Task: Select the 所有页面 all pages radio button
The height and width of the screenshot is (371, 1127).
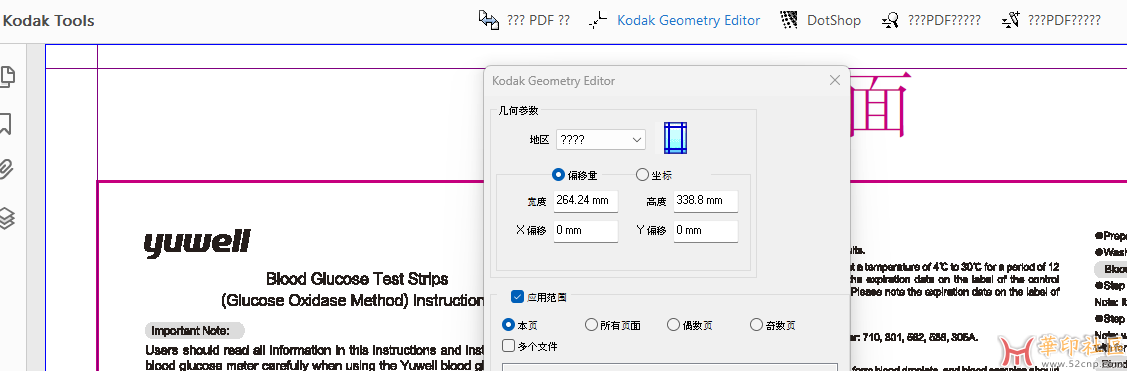Action: (591, 325)
